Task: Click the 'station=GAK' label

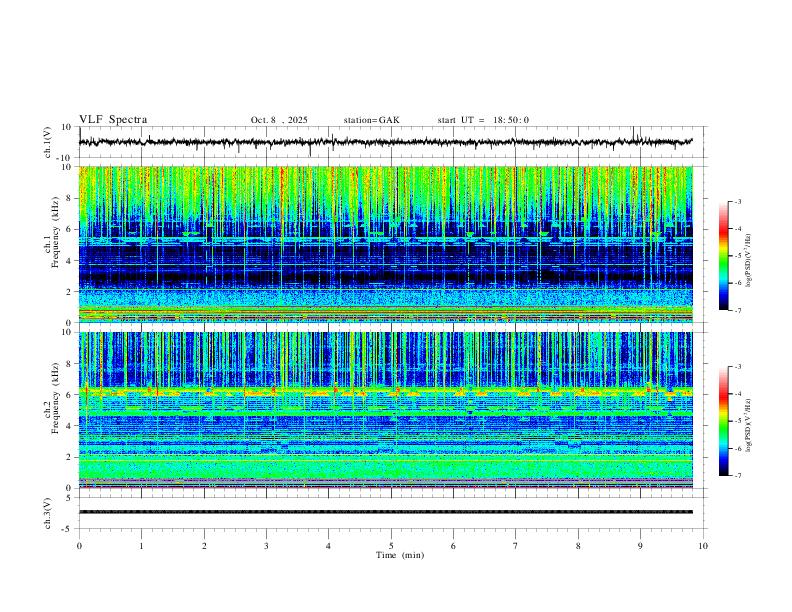Action: coord(371,120)
